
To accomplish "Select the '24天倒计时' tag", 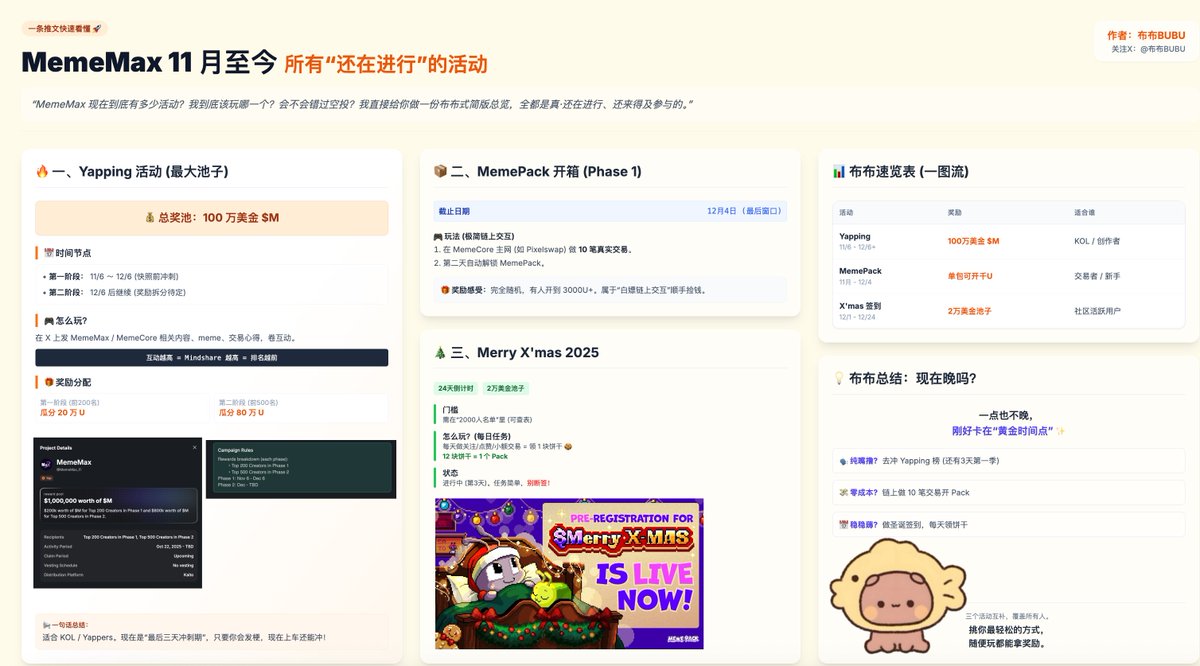I will [x=456, y=388].
